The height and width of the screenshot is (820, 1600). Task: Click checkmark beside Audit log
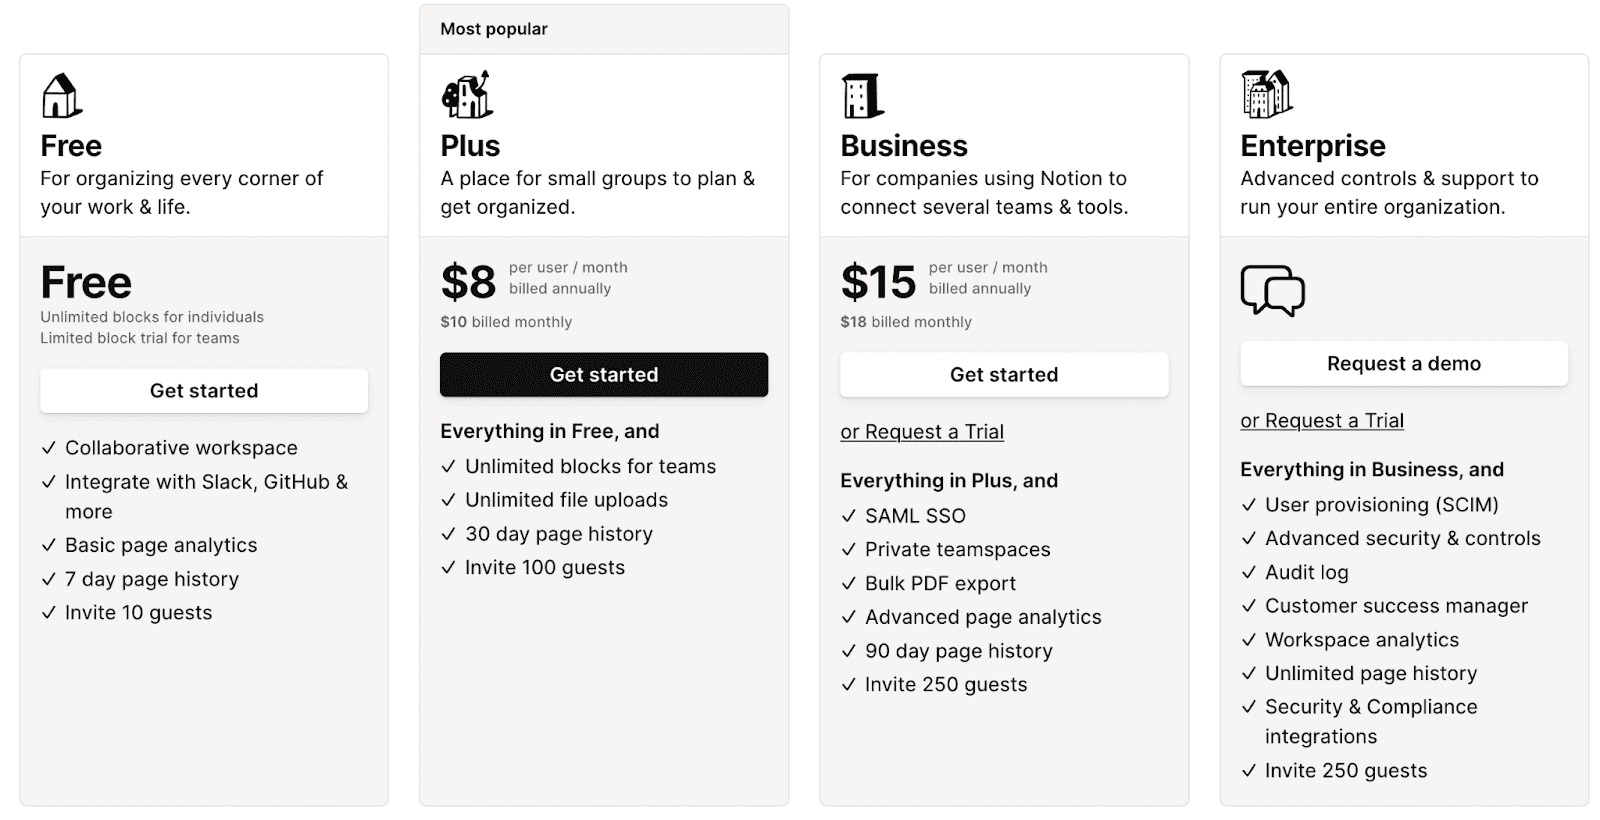(x=1248, y=573)
